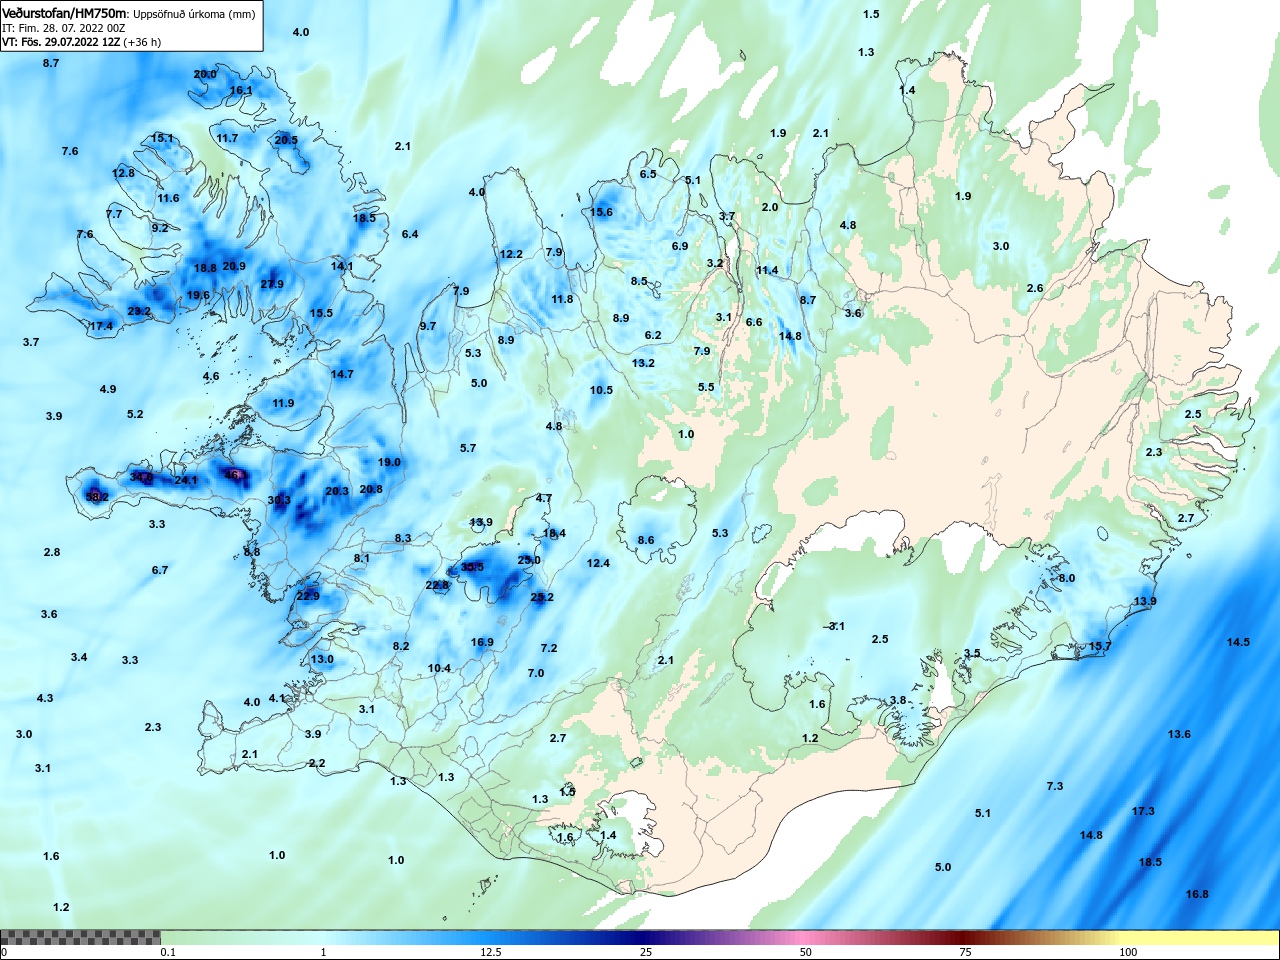Select the 7.3 offshore precipitation value
This screenshot has height=960, width=1280.
pyautogui.click(x=1055, y=786)
